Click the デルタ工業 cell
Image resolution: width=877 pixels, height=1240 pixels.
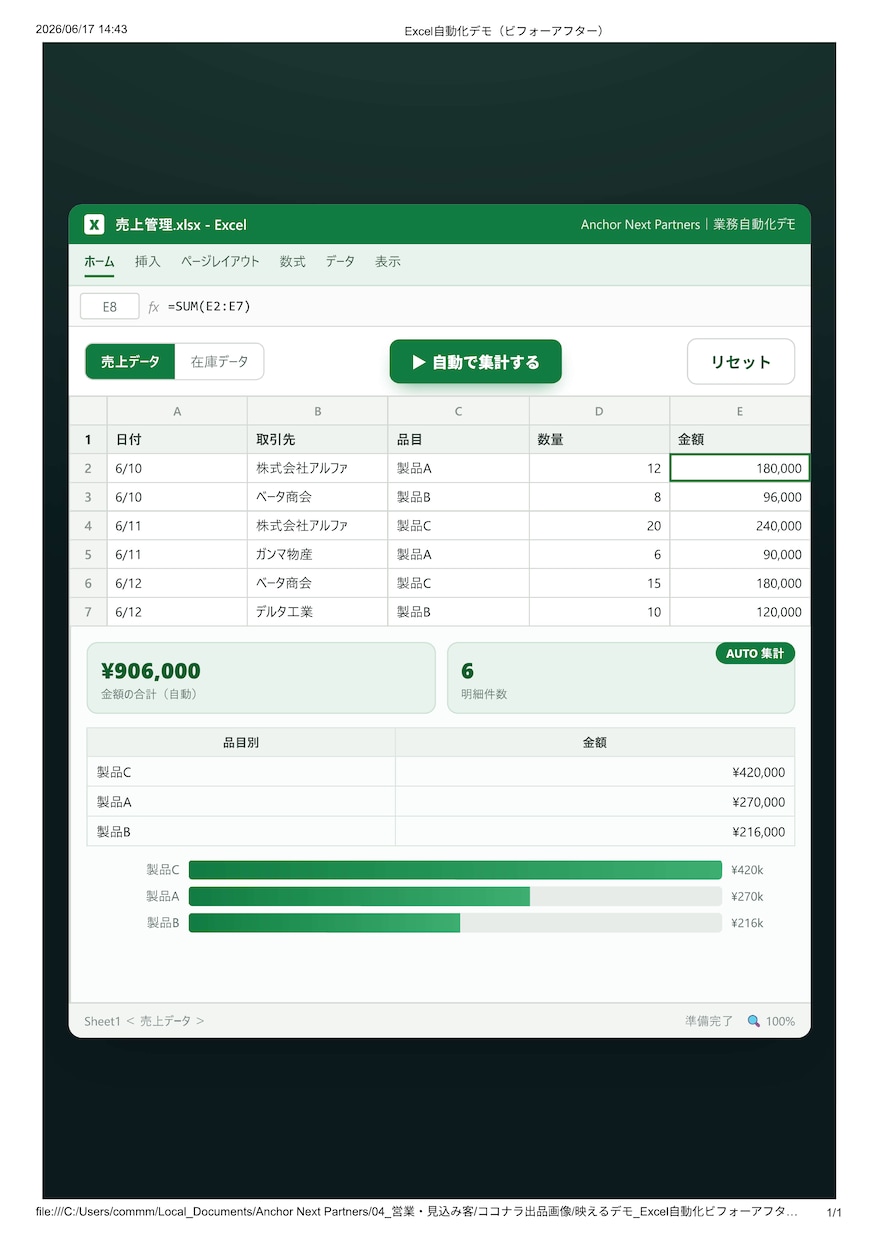click(318, 612)
